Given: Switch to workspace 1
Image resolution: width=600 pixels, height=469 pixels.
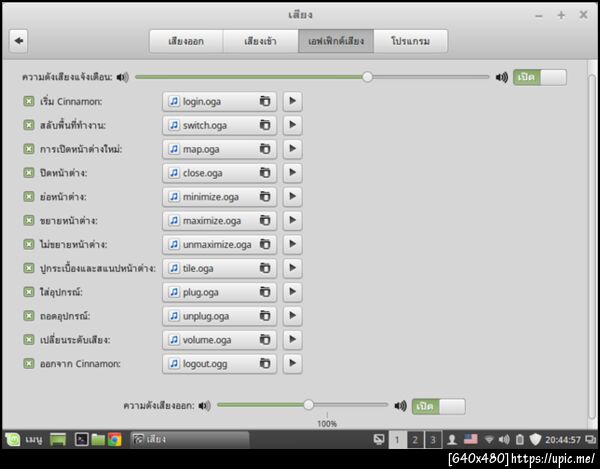Looking at the screenshot, I should point(397,440).
